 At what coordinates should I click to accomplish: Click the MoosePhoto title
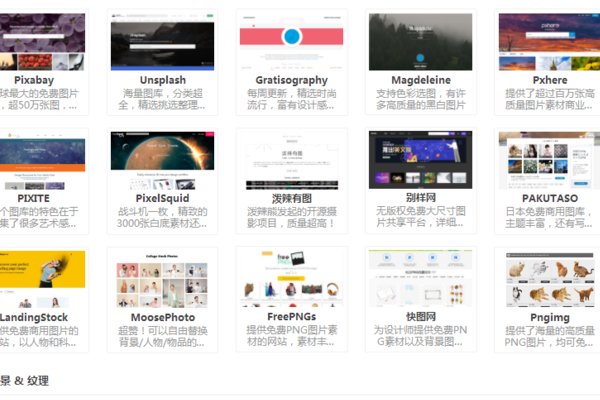pos(163,317)
